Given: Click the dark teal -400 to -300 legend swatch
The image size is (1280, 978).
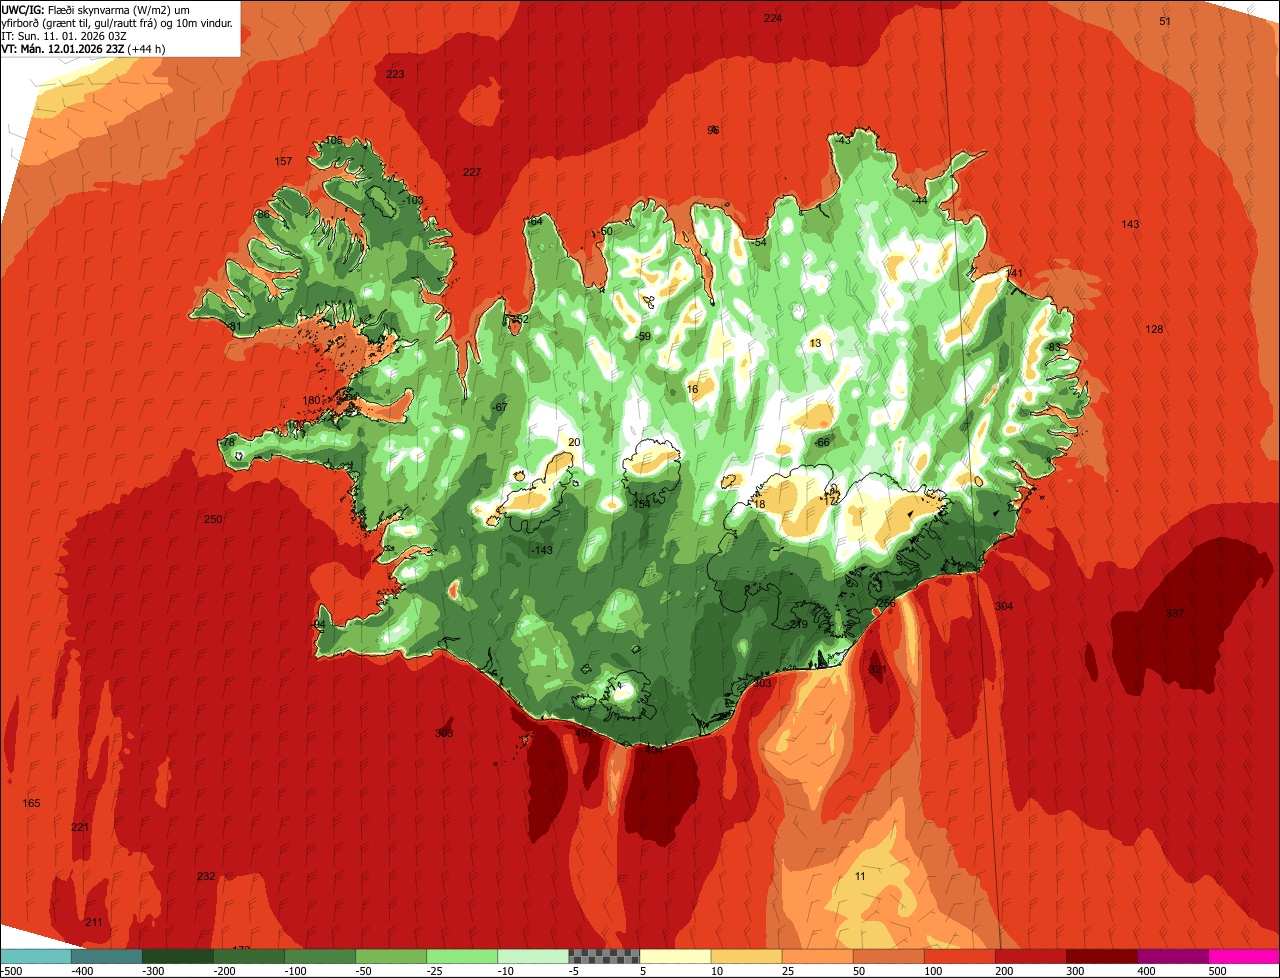Looking at the screenshot, I should click(x=106, y=956).
